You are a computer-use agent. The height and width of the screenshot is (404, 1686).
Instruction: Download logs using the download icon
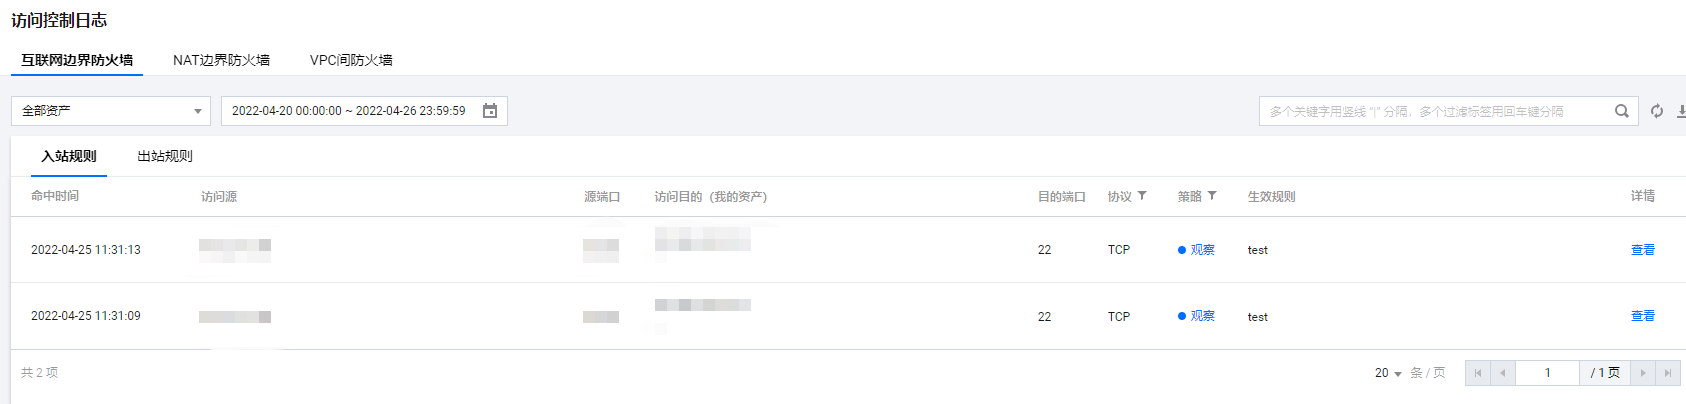1681,111
